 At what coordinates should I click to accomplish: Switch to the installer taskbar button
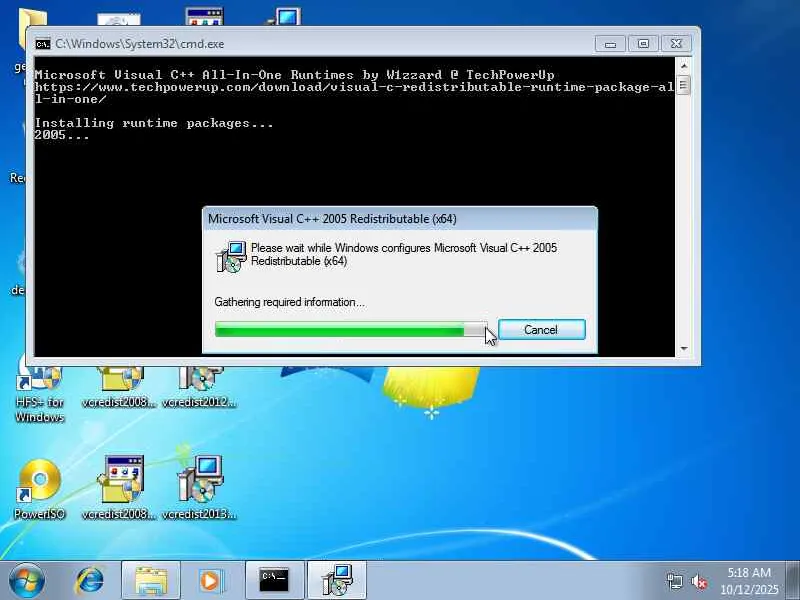point(337,581)
